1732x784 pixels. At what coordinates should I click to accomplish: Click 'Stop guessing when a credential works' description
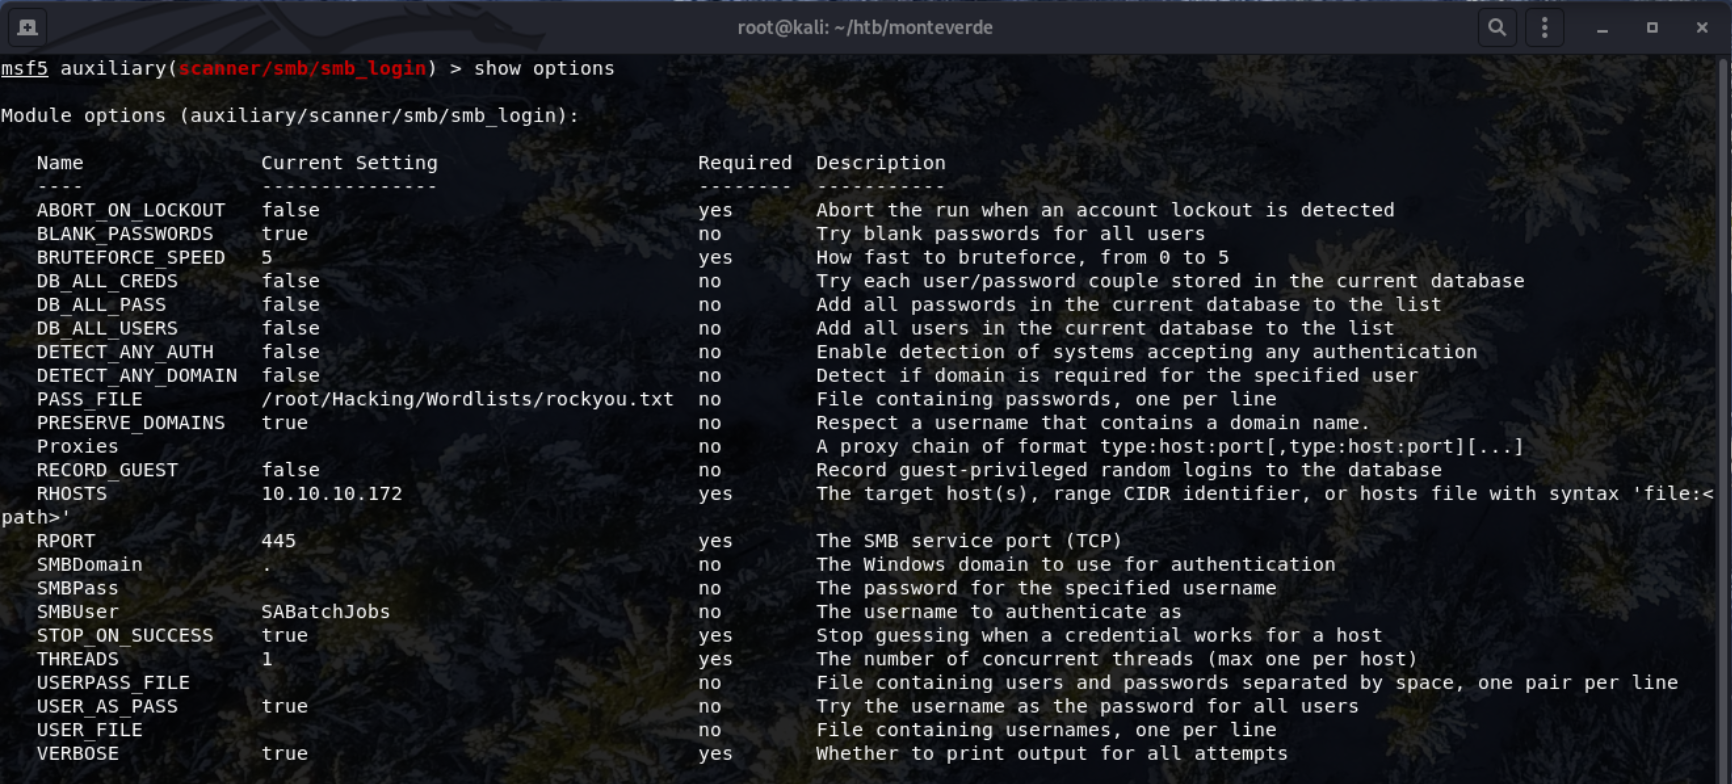click(1099, 635)
